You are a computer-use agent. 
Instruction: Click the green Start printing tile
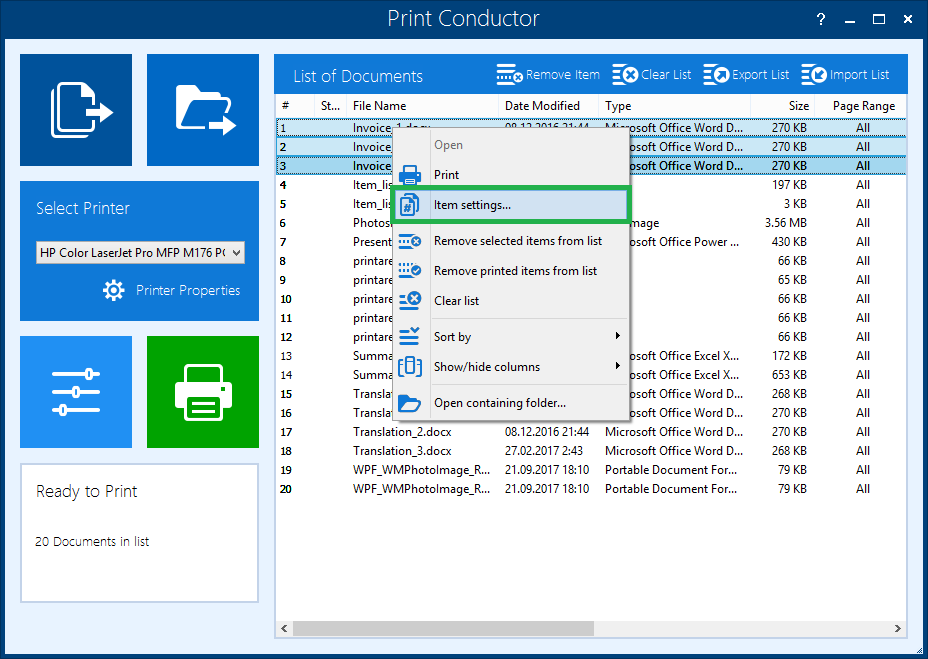[202, 392]
